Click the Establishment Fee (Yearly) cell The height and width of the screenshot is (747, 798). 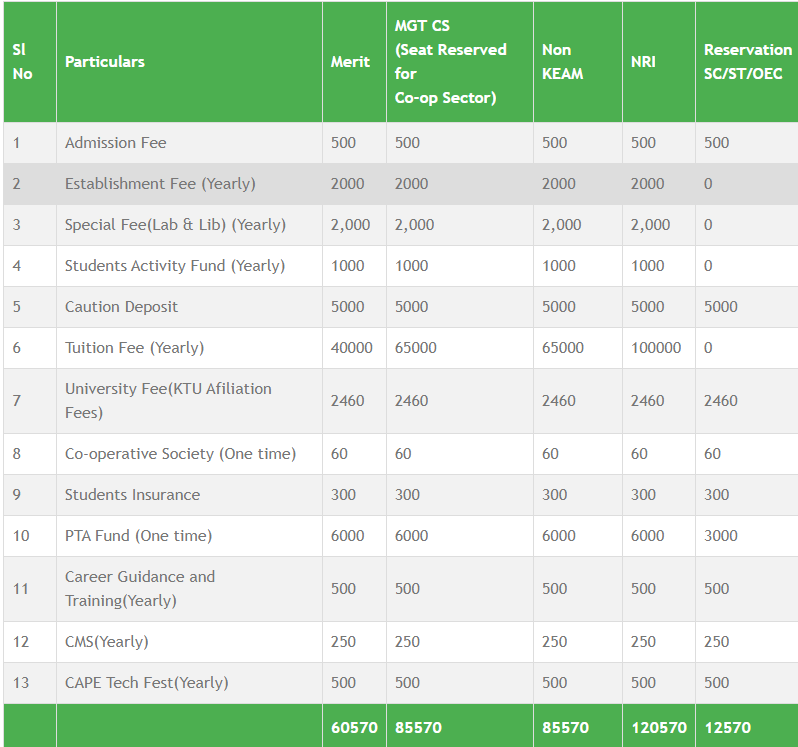click(160, 184)
